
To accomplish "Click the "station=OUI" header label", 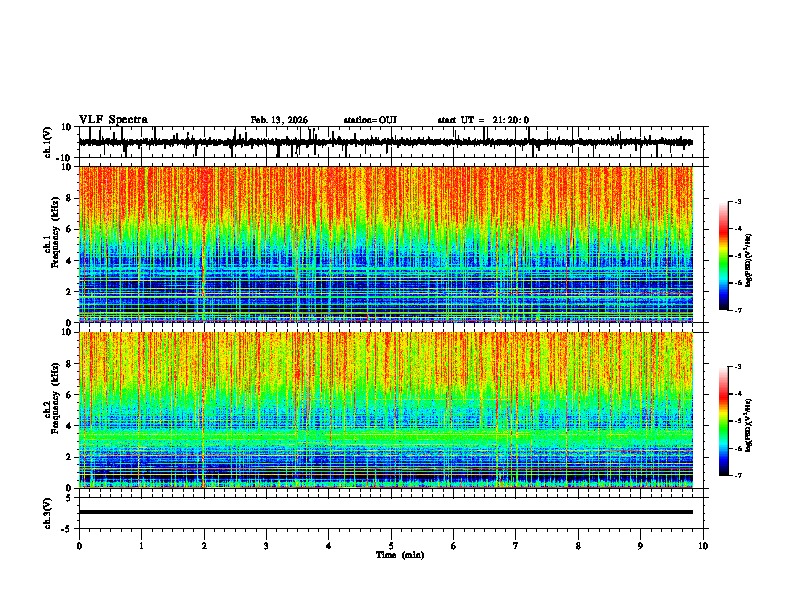I will 370,120.
